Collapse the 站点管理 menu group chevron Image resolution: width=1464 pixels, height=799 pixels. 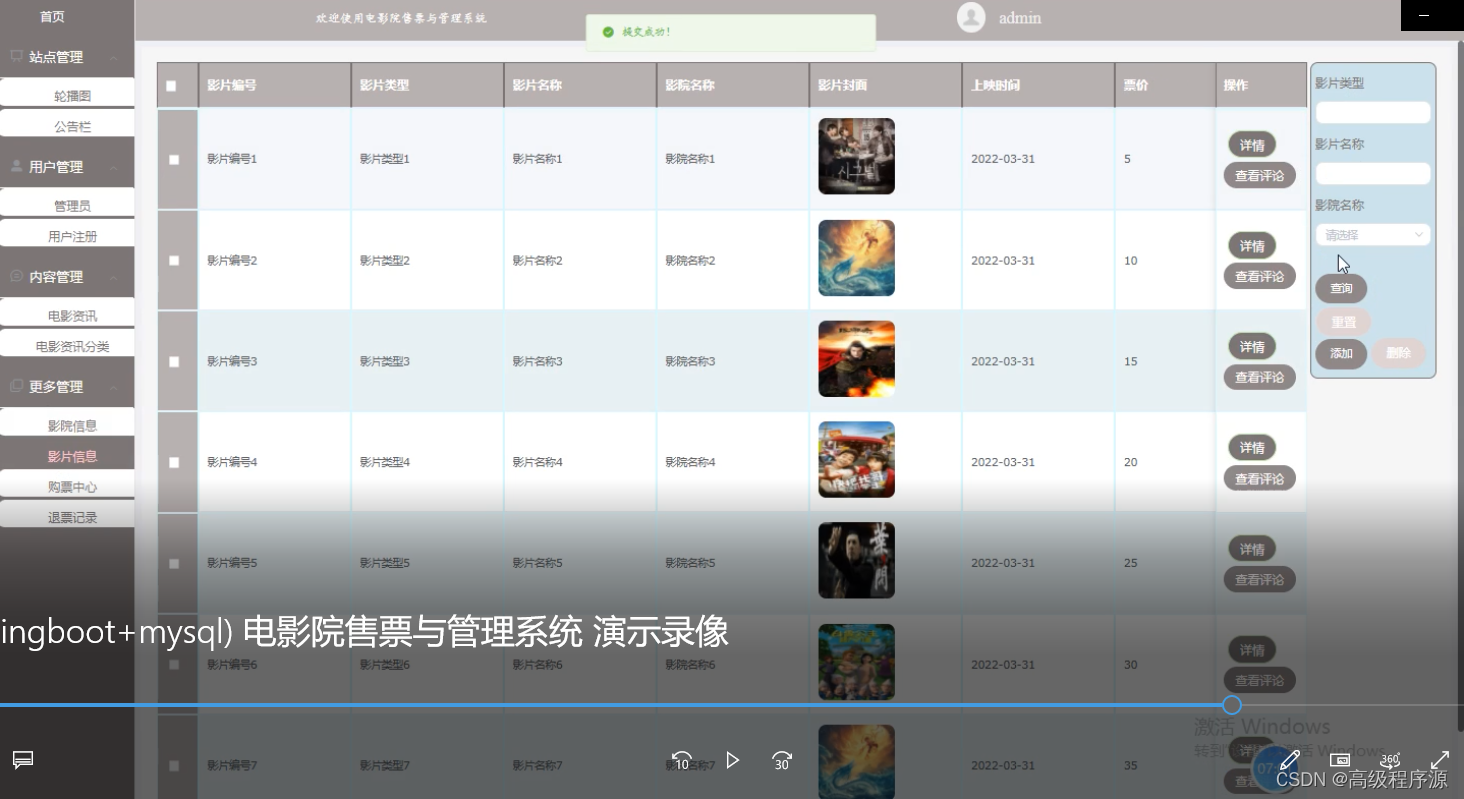(x=113, y=58)
